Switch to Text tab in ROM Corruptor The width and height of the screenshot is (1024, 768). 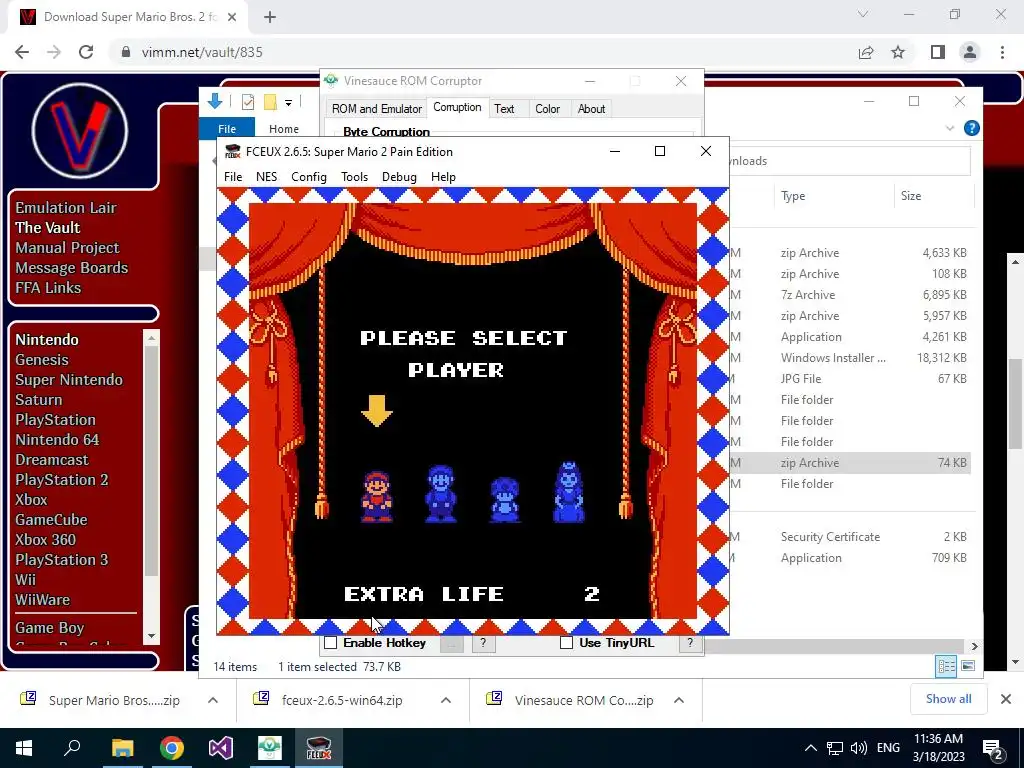coord(504,109)
